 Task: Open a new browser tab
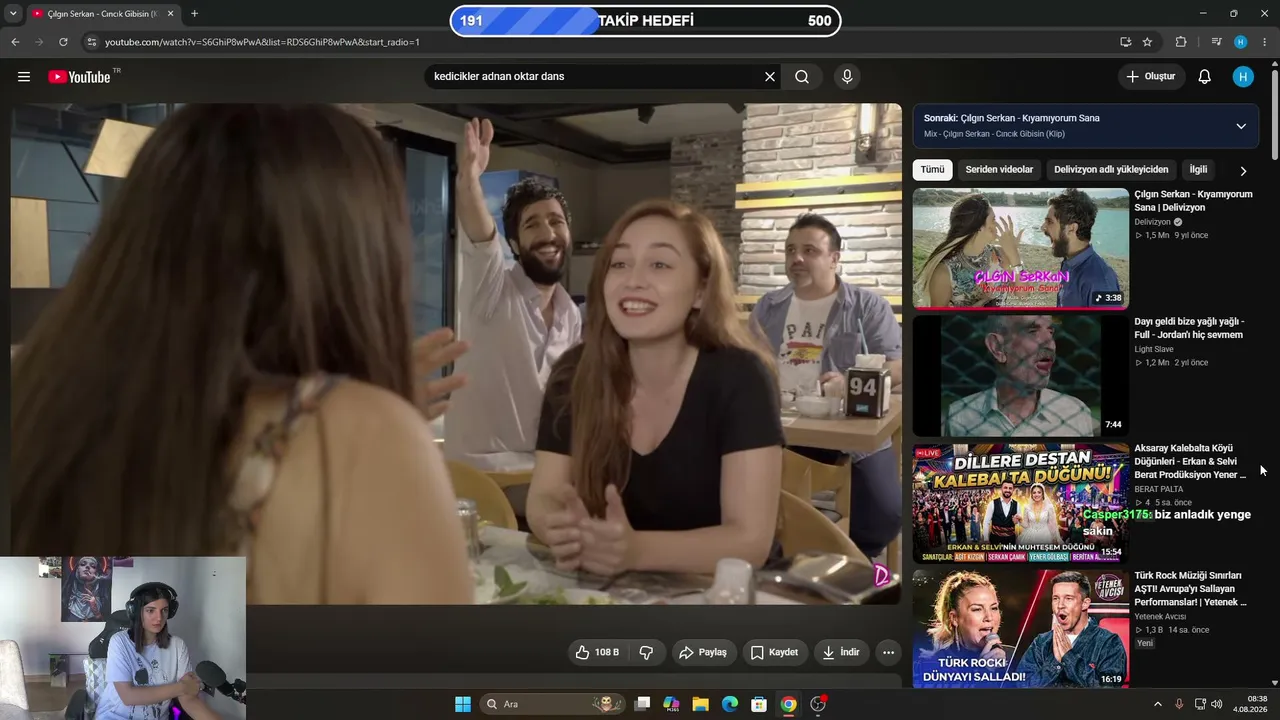194,14
